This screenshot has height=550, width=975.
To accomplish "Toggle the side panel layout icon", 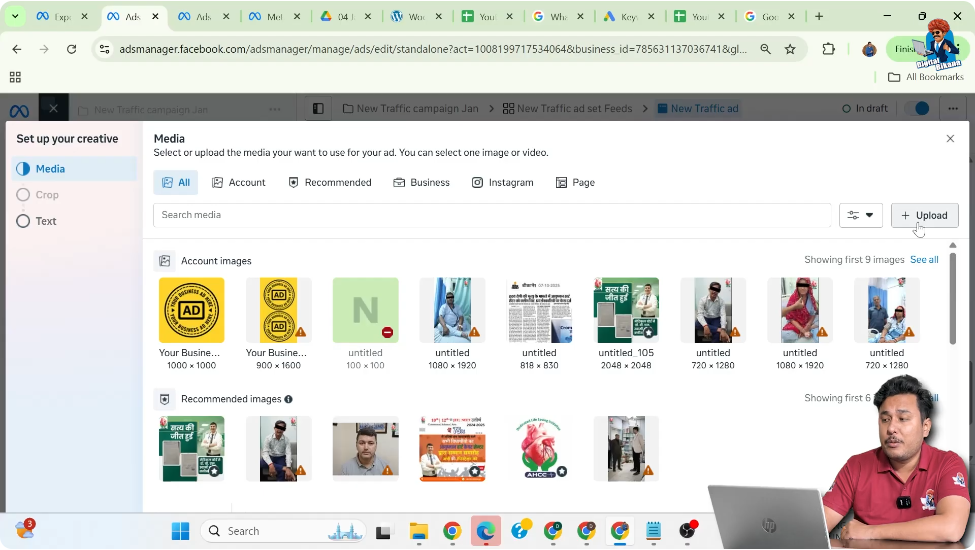I will tap(318, 109).
